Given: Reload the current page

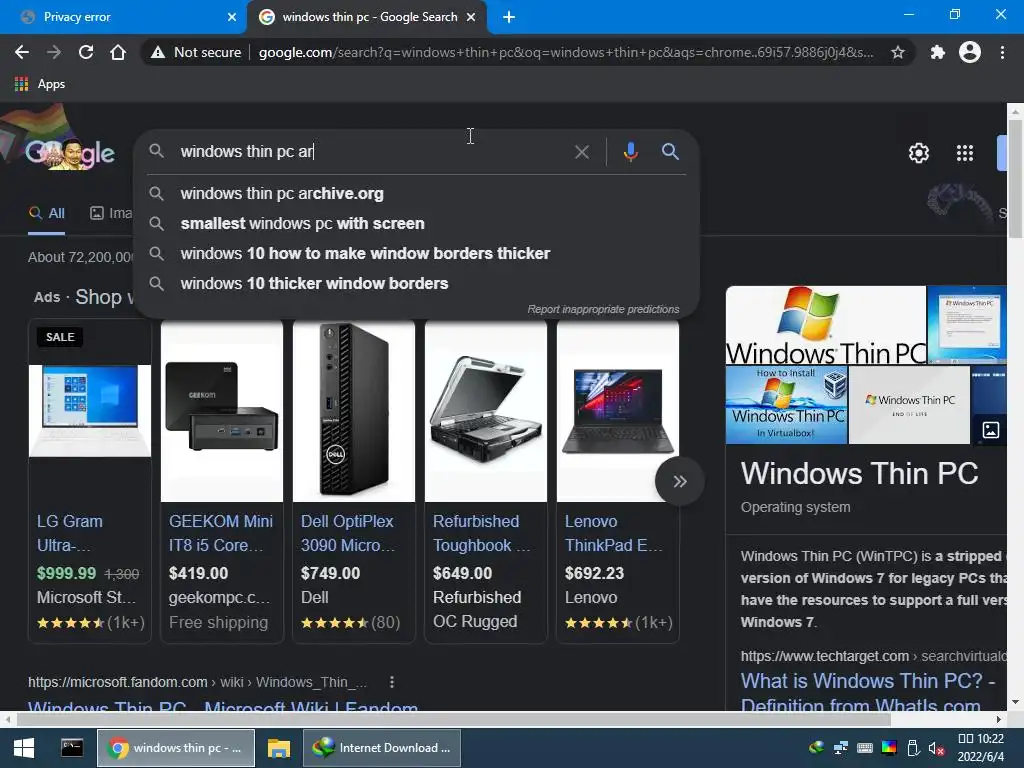Looking at the screenshot, I should [x=86, y=52].
